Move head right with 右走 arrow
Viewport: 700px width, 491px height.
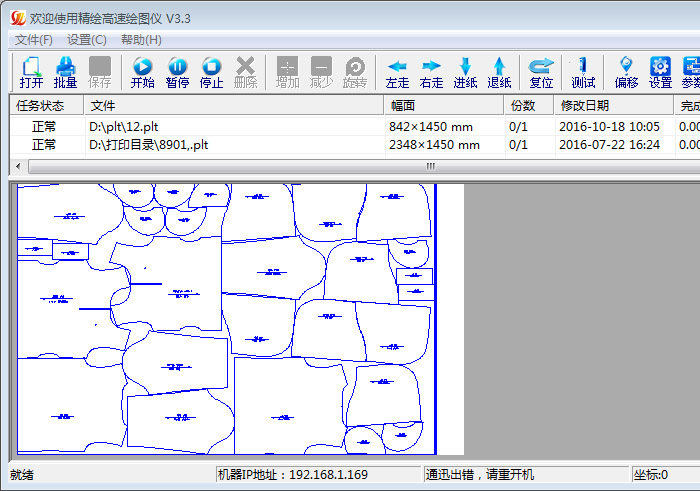click(431, 72)
